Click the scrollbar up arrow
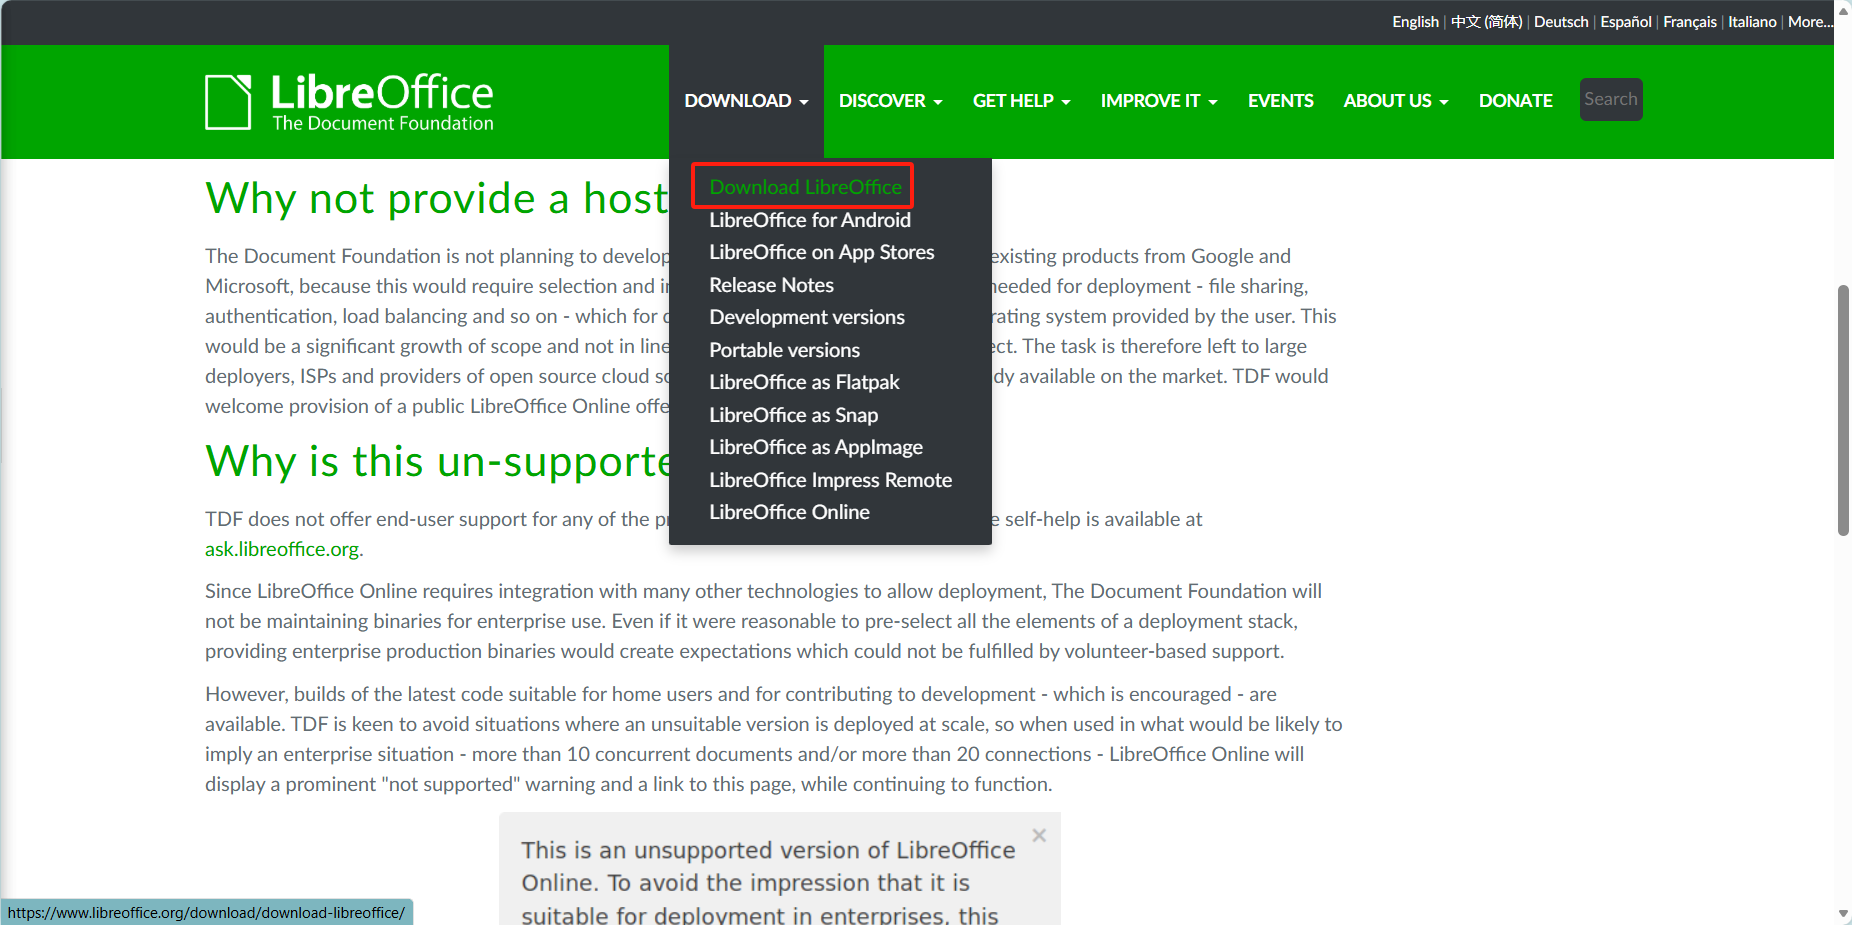Viewport: 1852px width, 925px height. 1843,10
